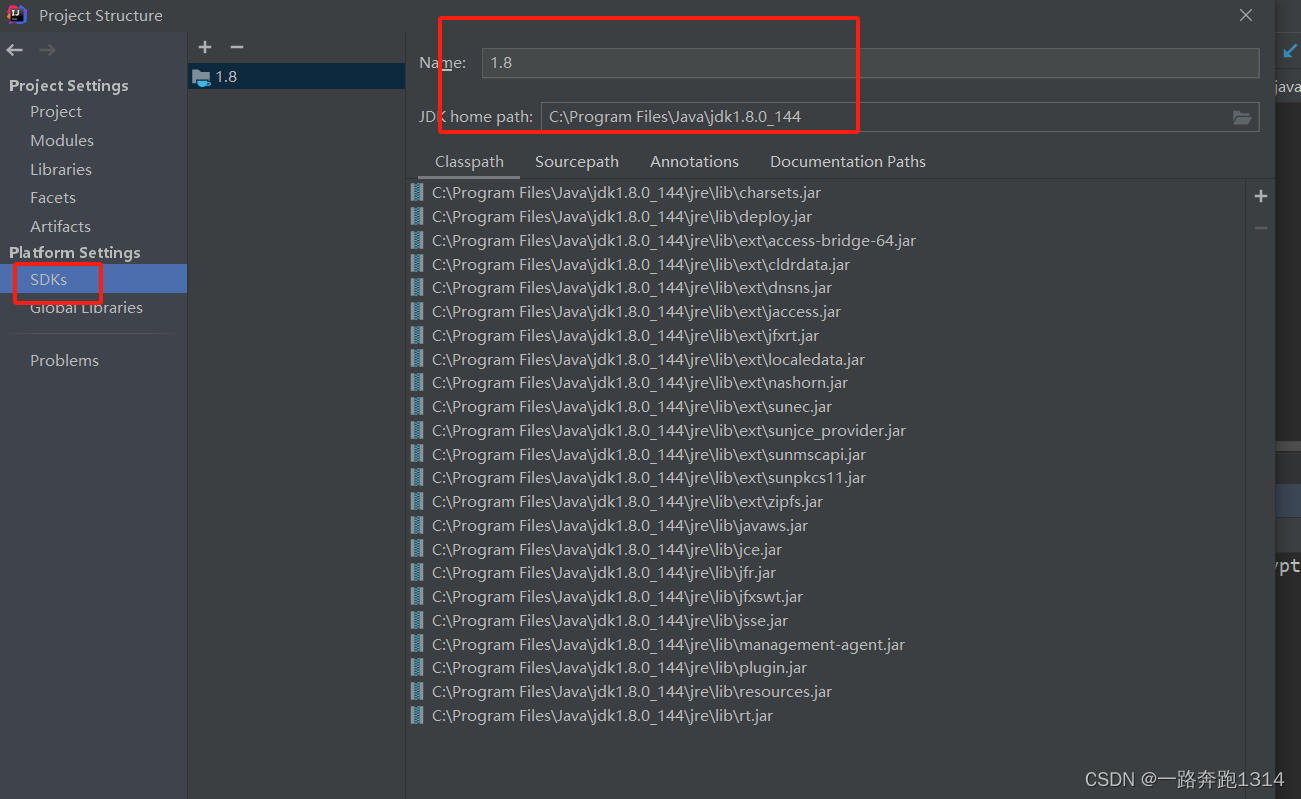Select the resources.jar classpath row

(x=825, y=691)
